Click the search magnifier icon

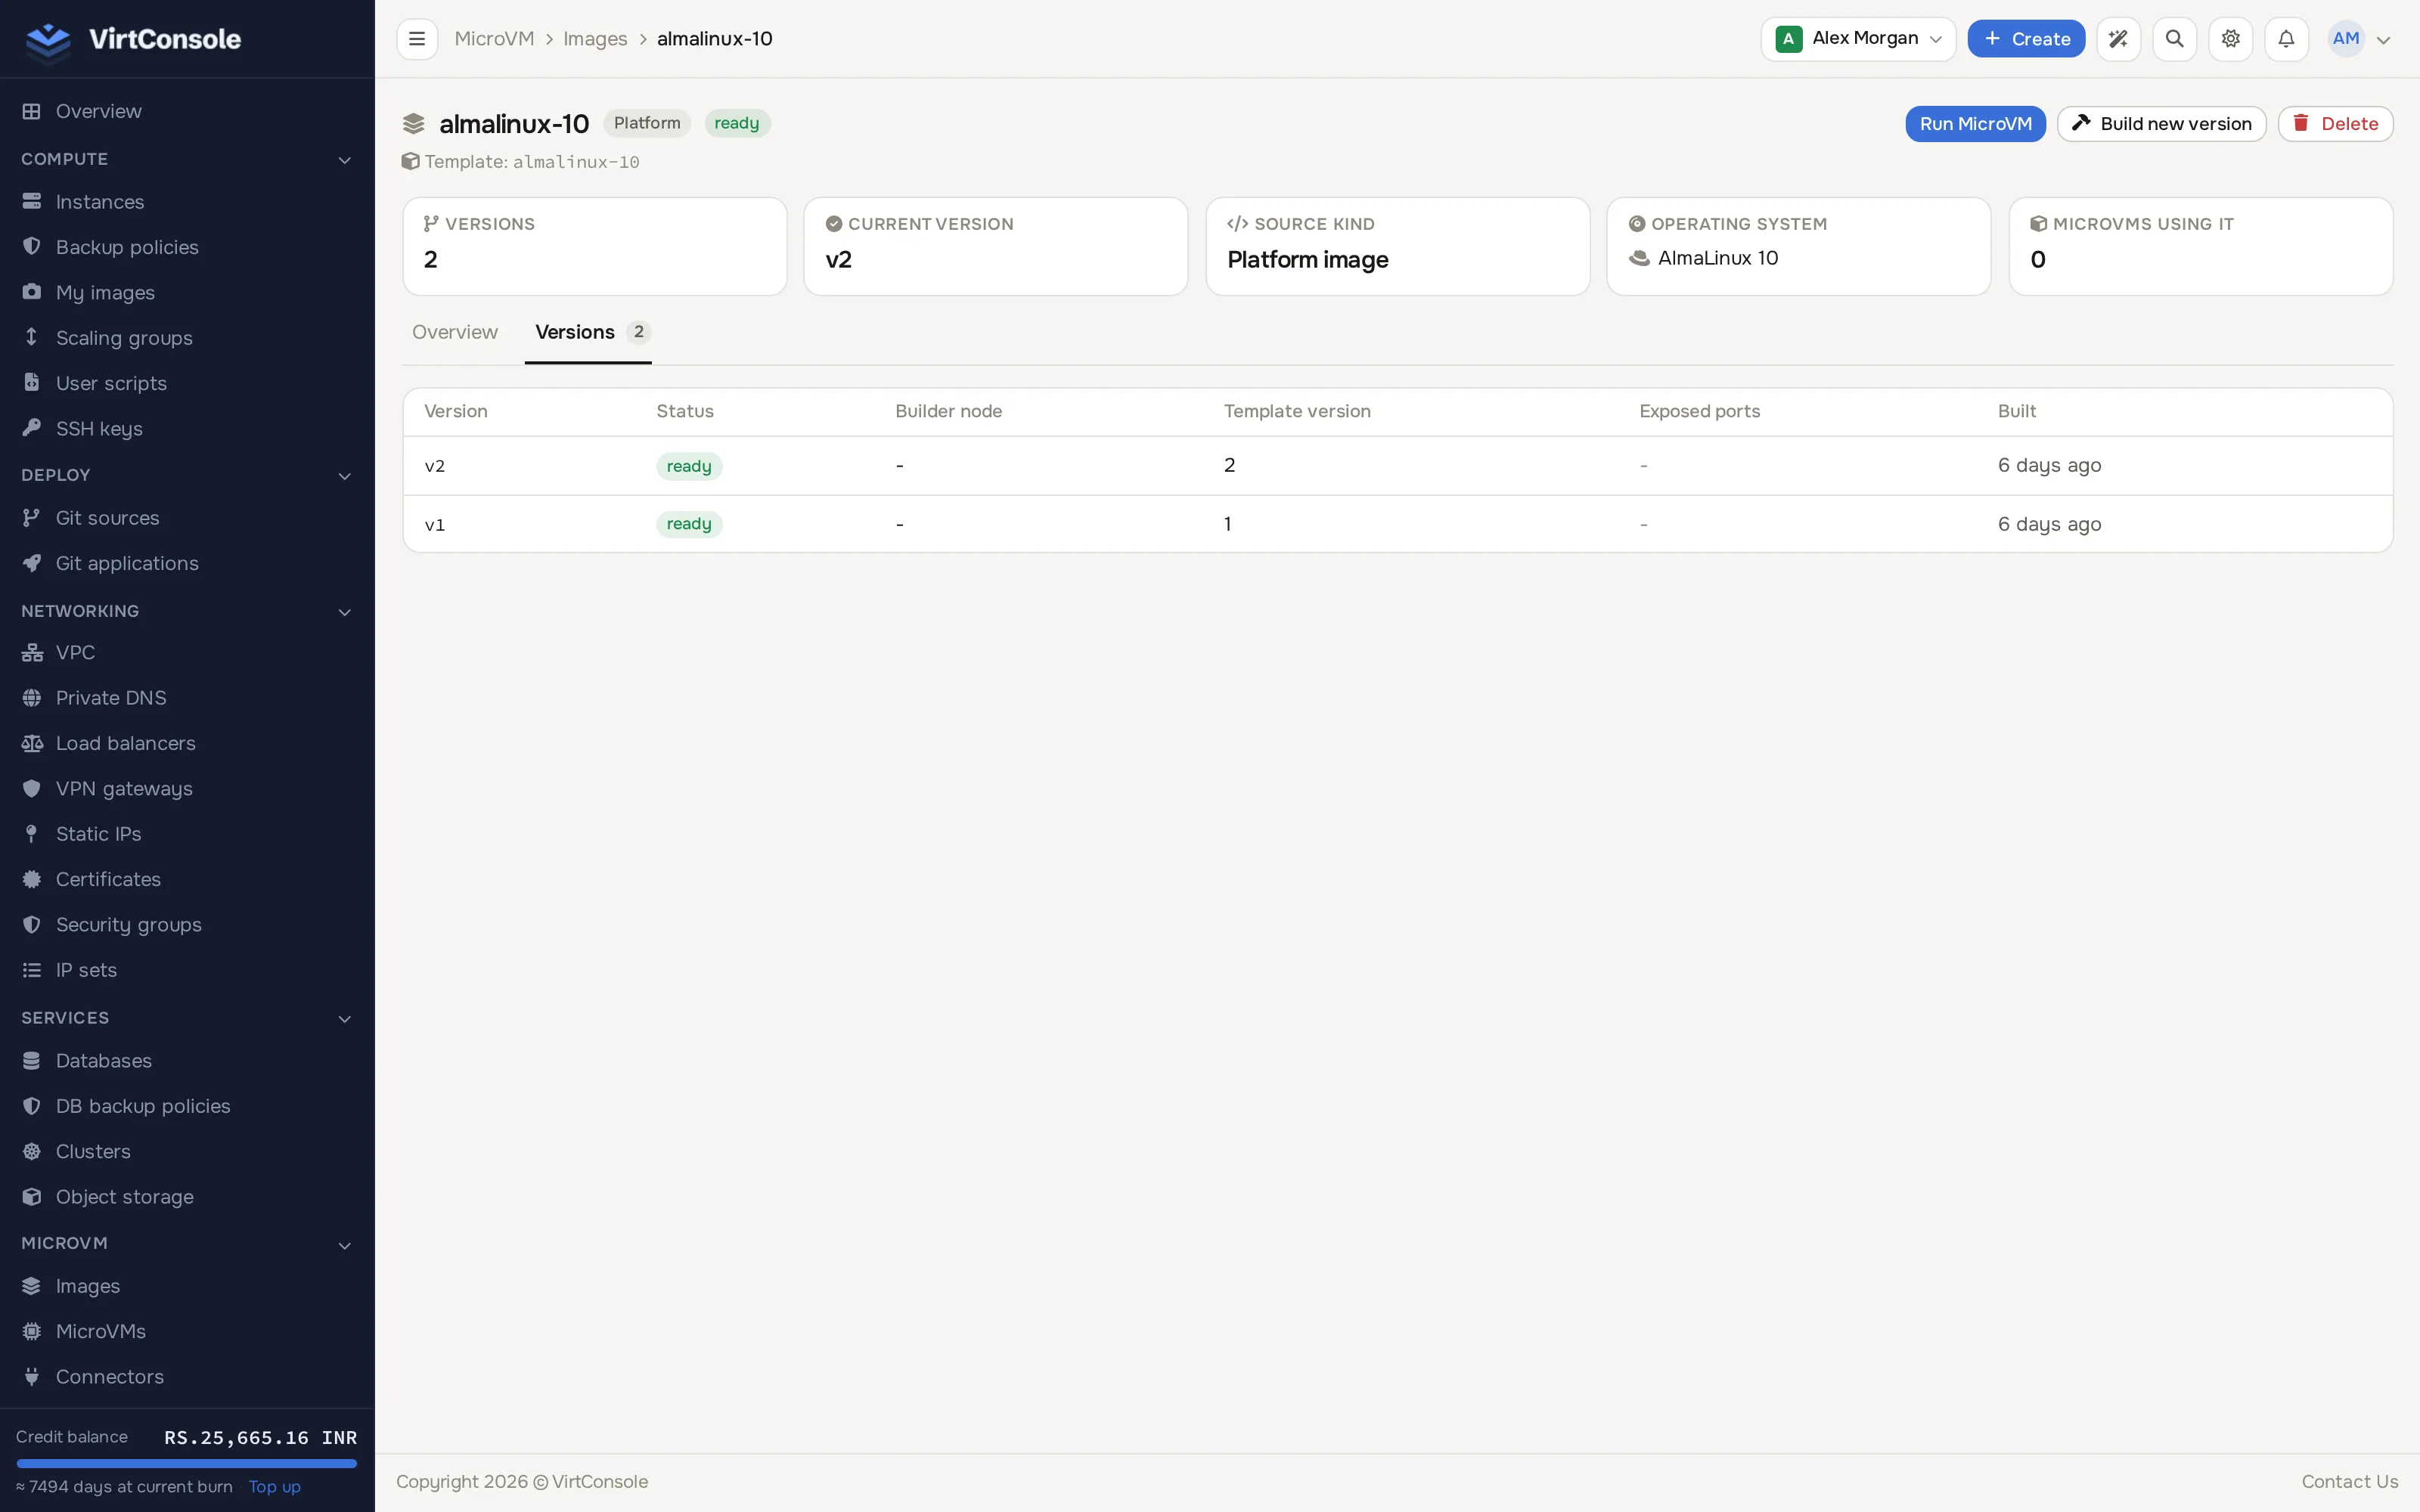tap(2174, 39)
